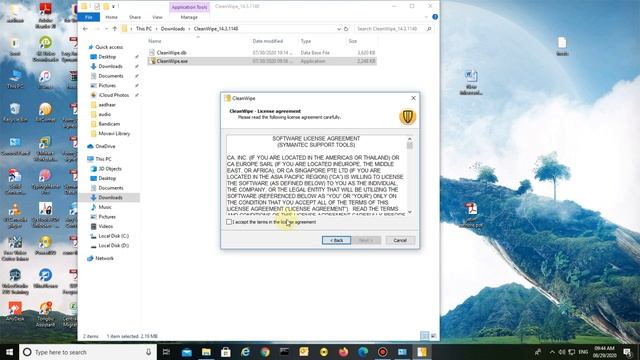Click 'This PC' in address breadcrumb
Image resolution: width=640 pixels, height=360 pixels.
point(144,29)
